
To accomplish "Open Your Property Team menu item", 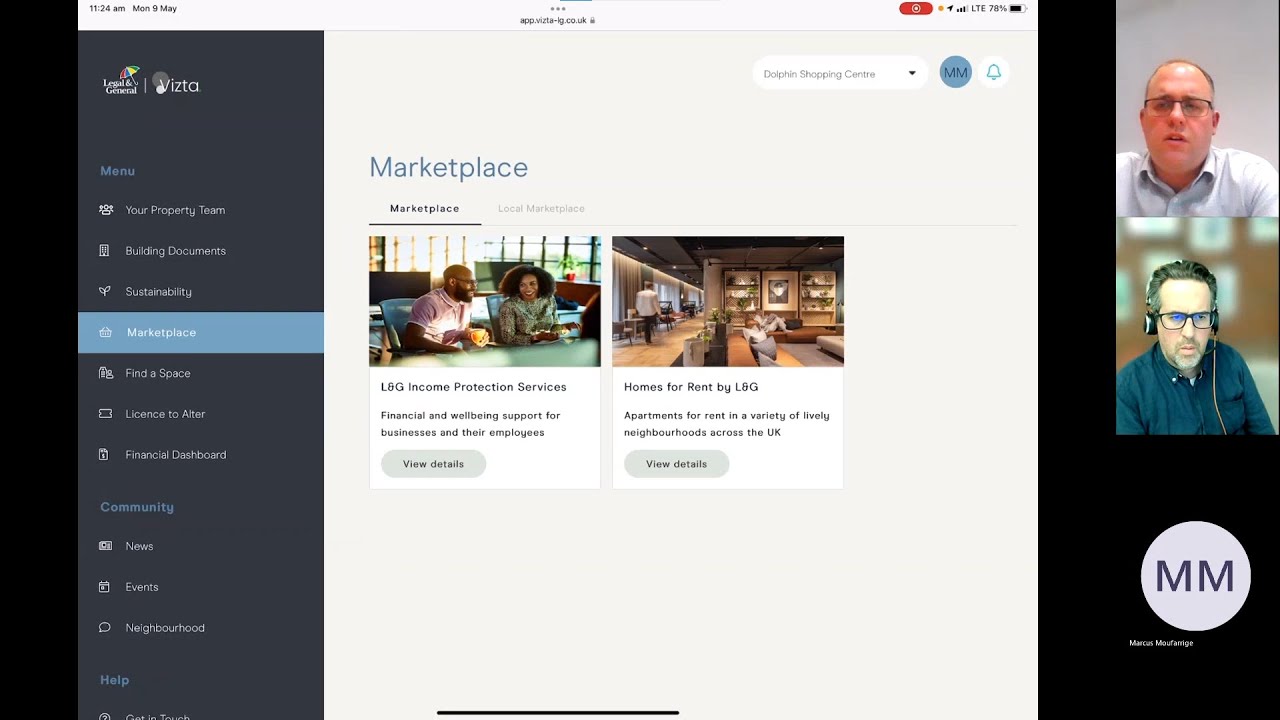I will (201, 210).
